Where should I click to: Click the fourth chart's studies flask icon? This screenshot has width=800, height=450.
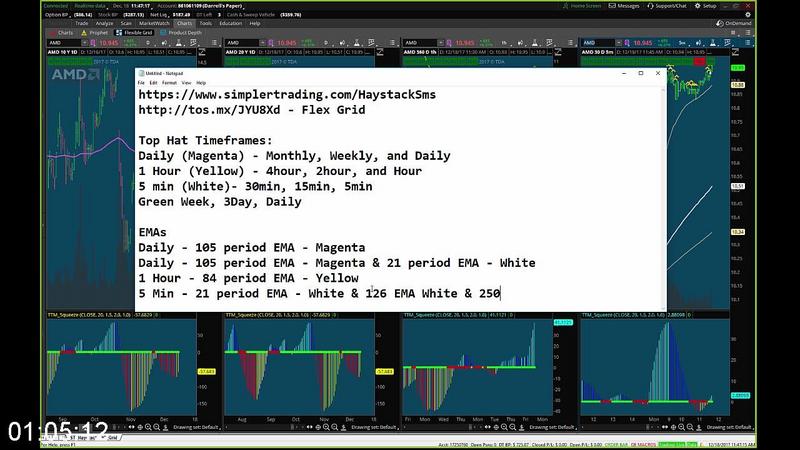coord(713,43)
